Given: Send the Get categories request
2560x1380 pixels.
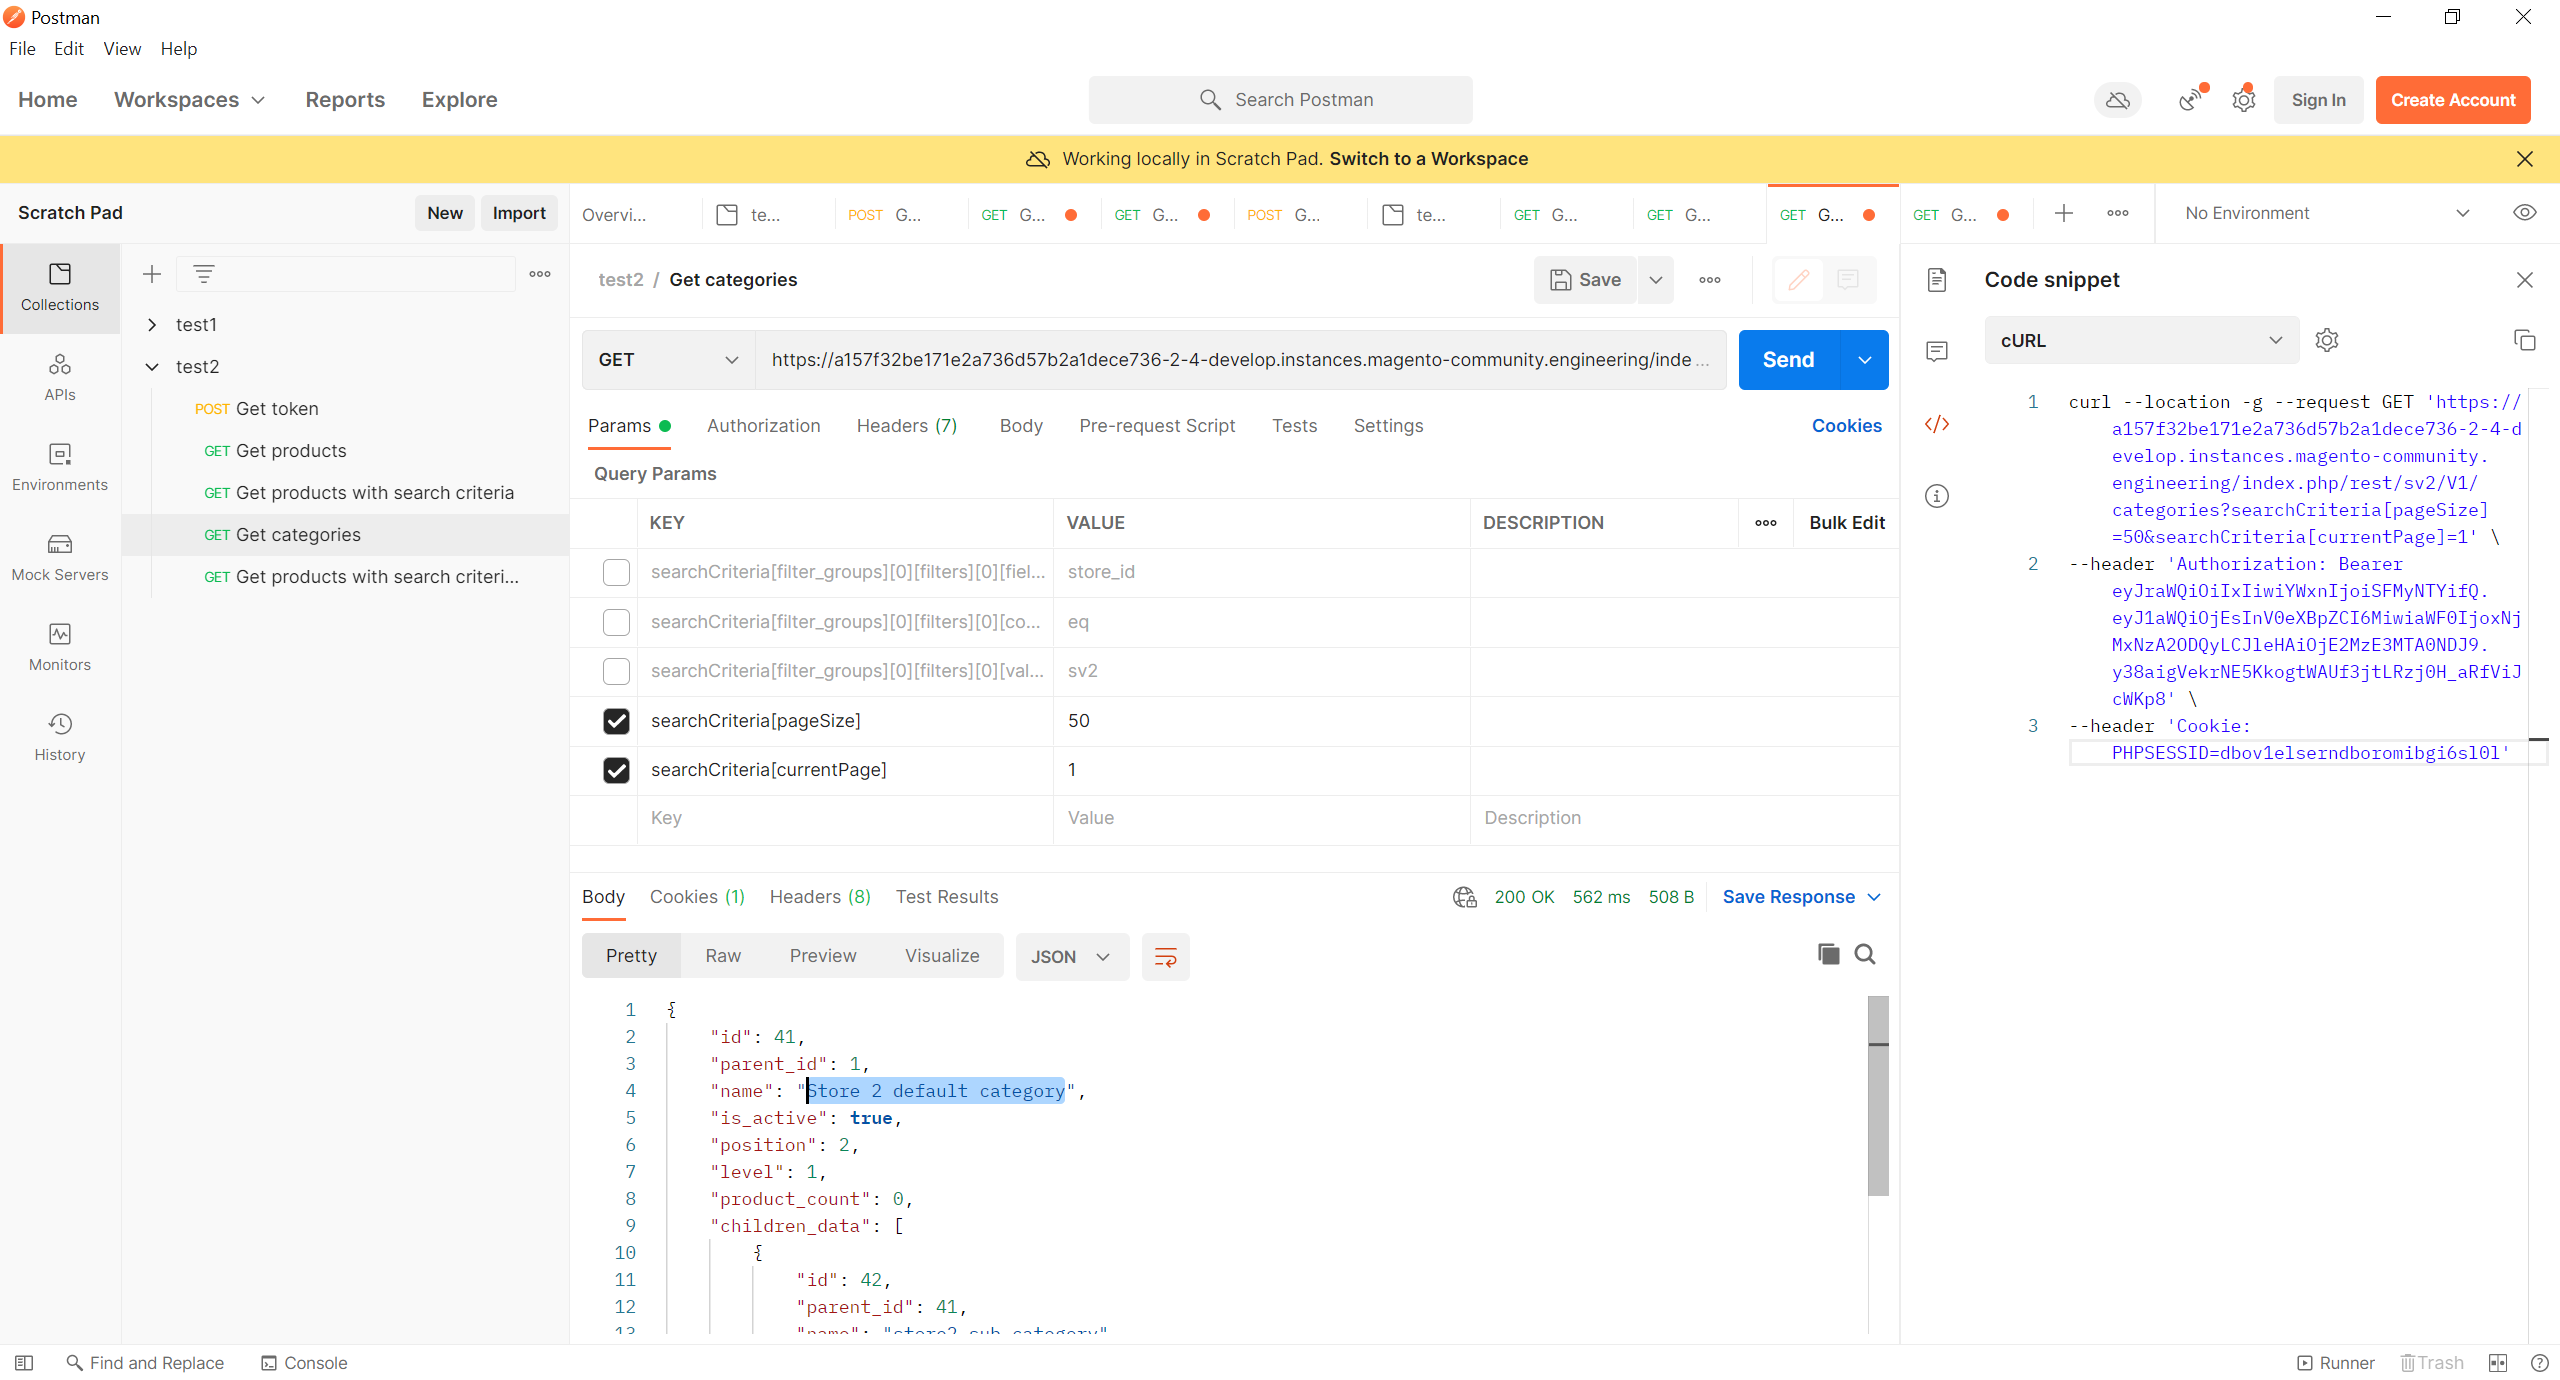Looking at the screenshot, I should click(x=1788, y=360).
